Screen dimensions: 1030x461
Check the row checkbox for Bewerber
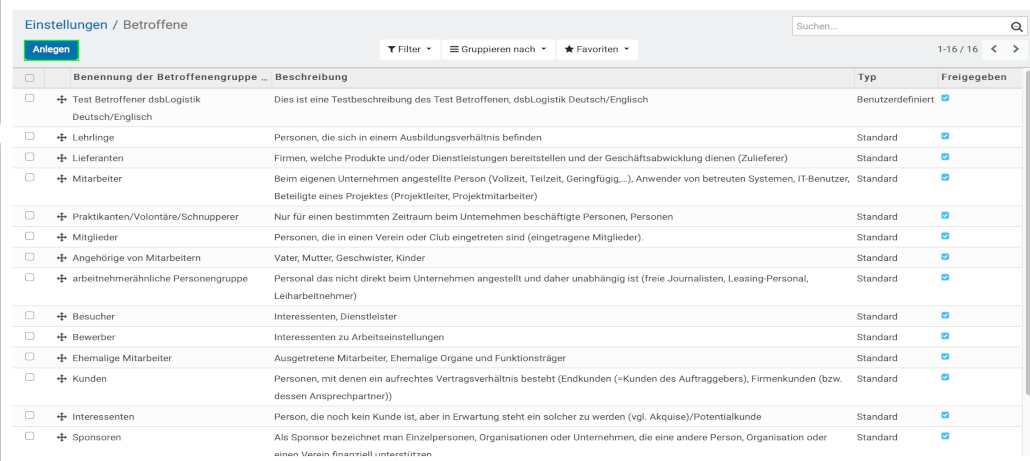point(29,337)
